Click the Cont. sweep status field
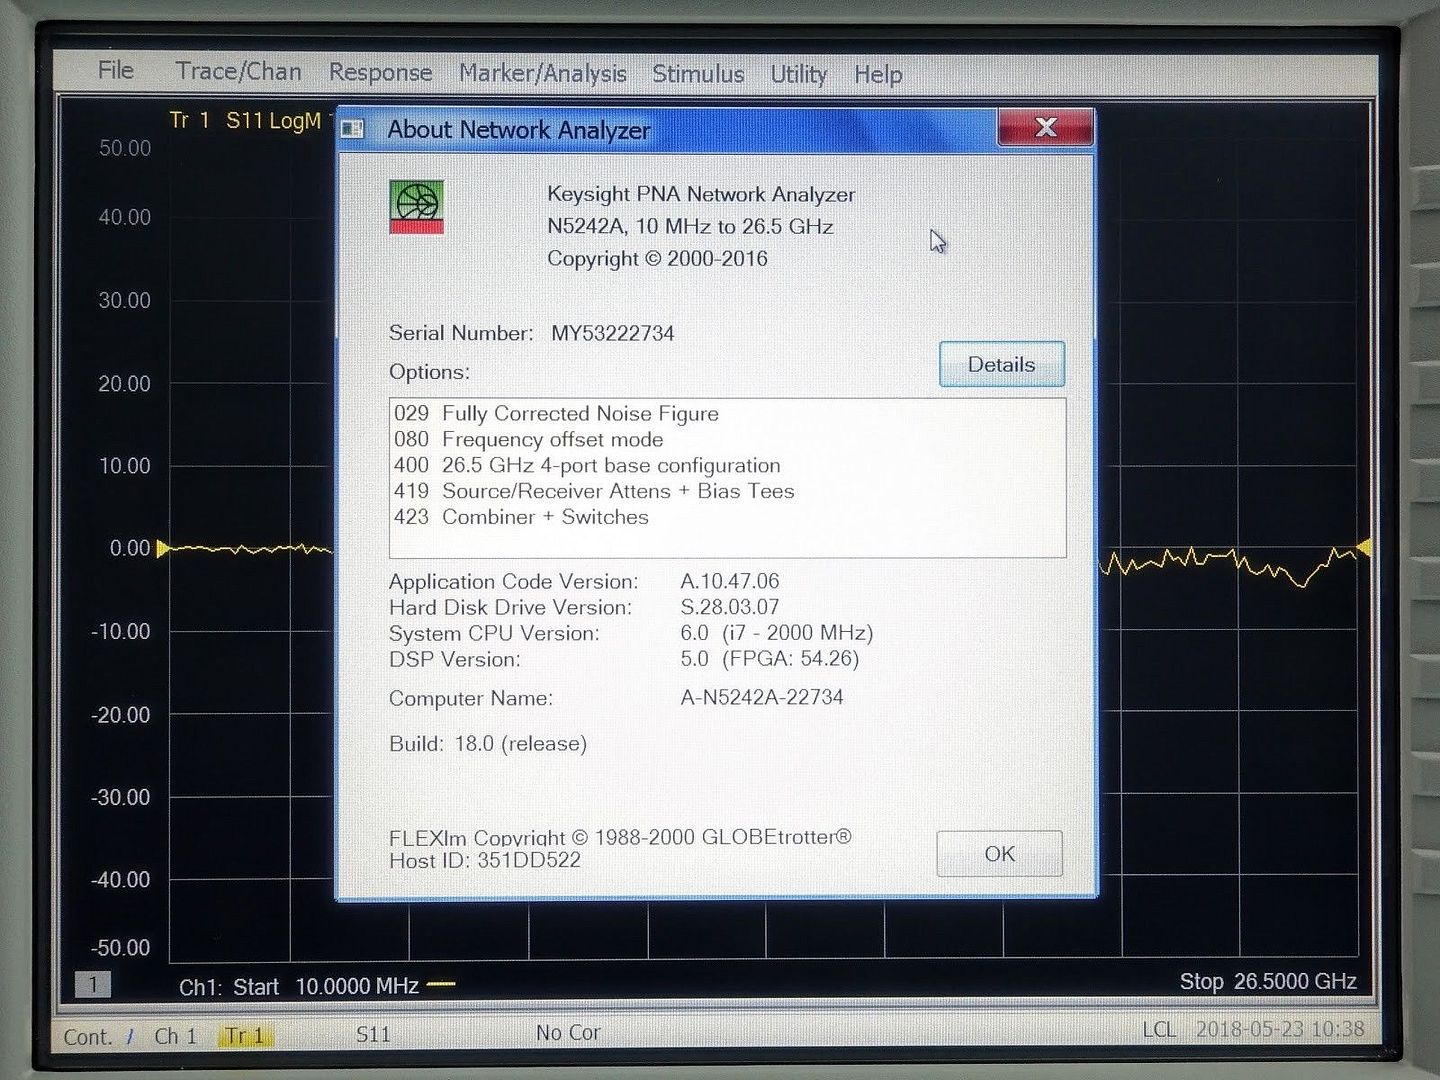Screen dimensions: 1440x1080 click(87, 1037)
